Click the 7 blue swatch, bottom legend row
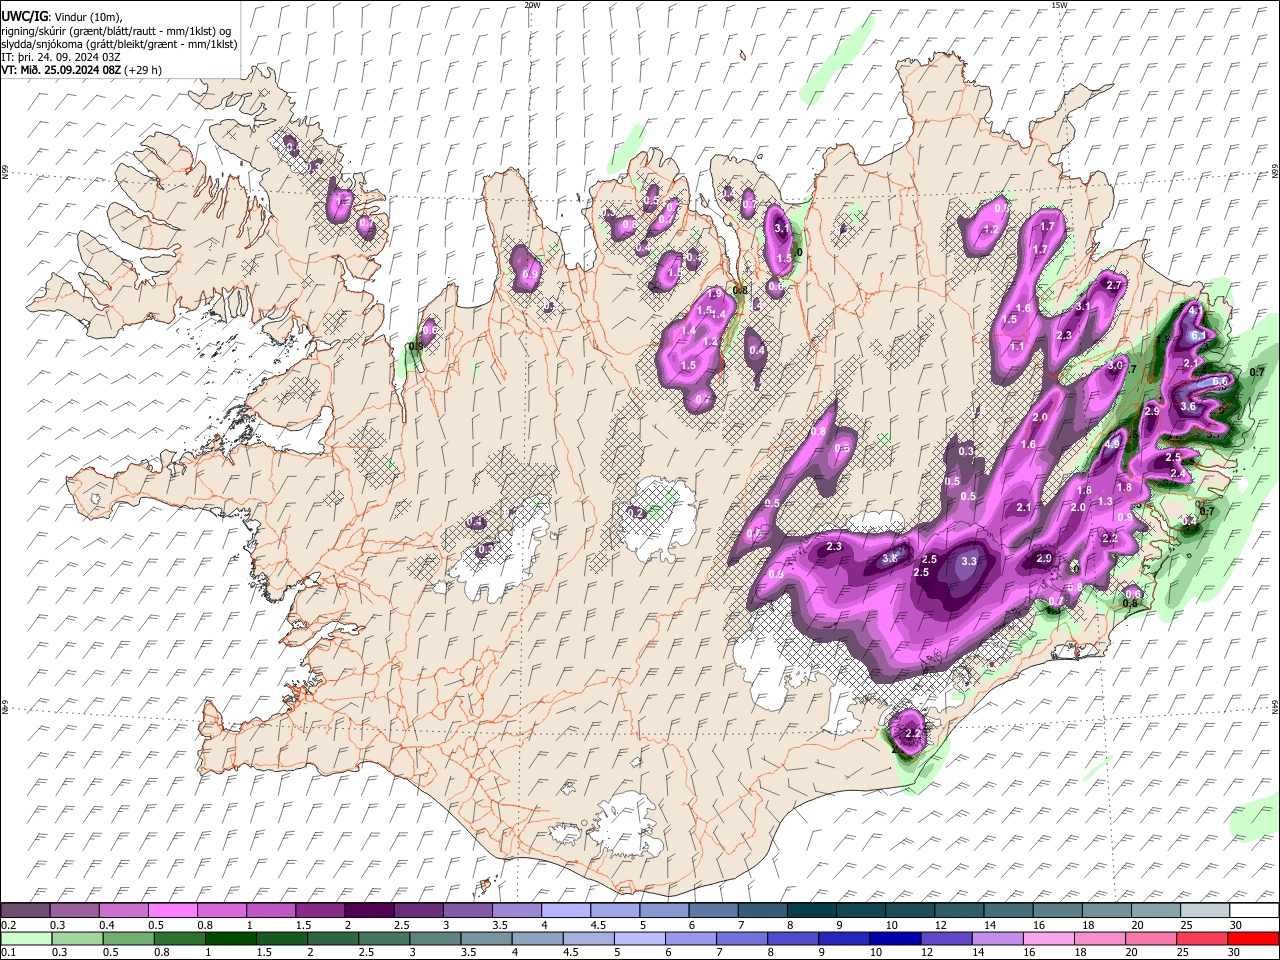The height and width of the screenshot is (960, 1280). tap(741, 938)
